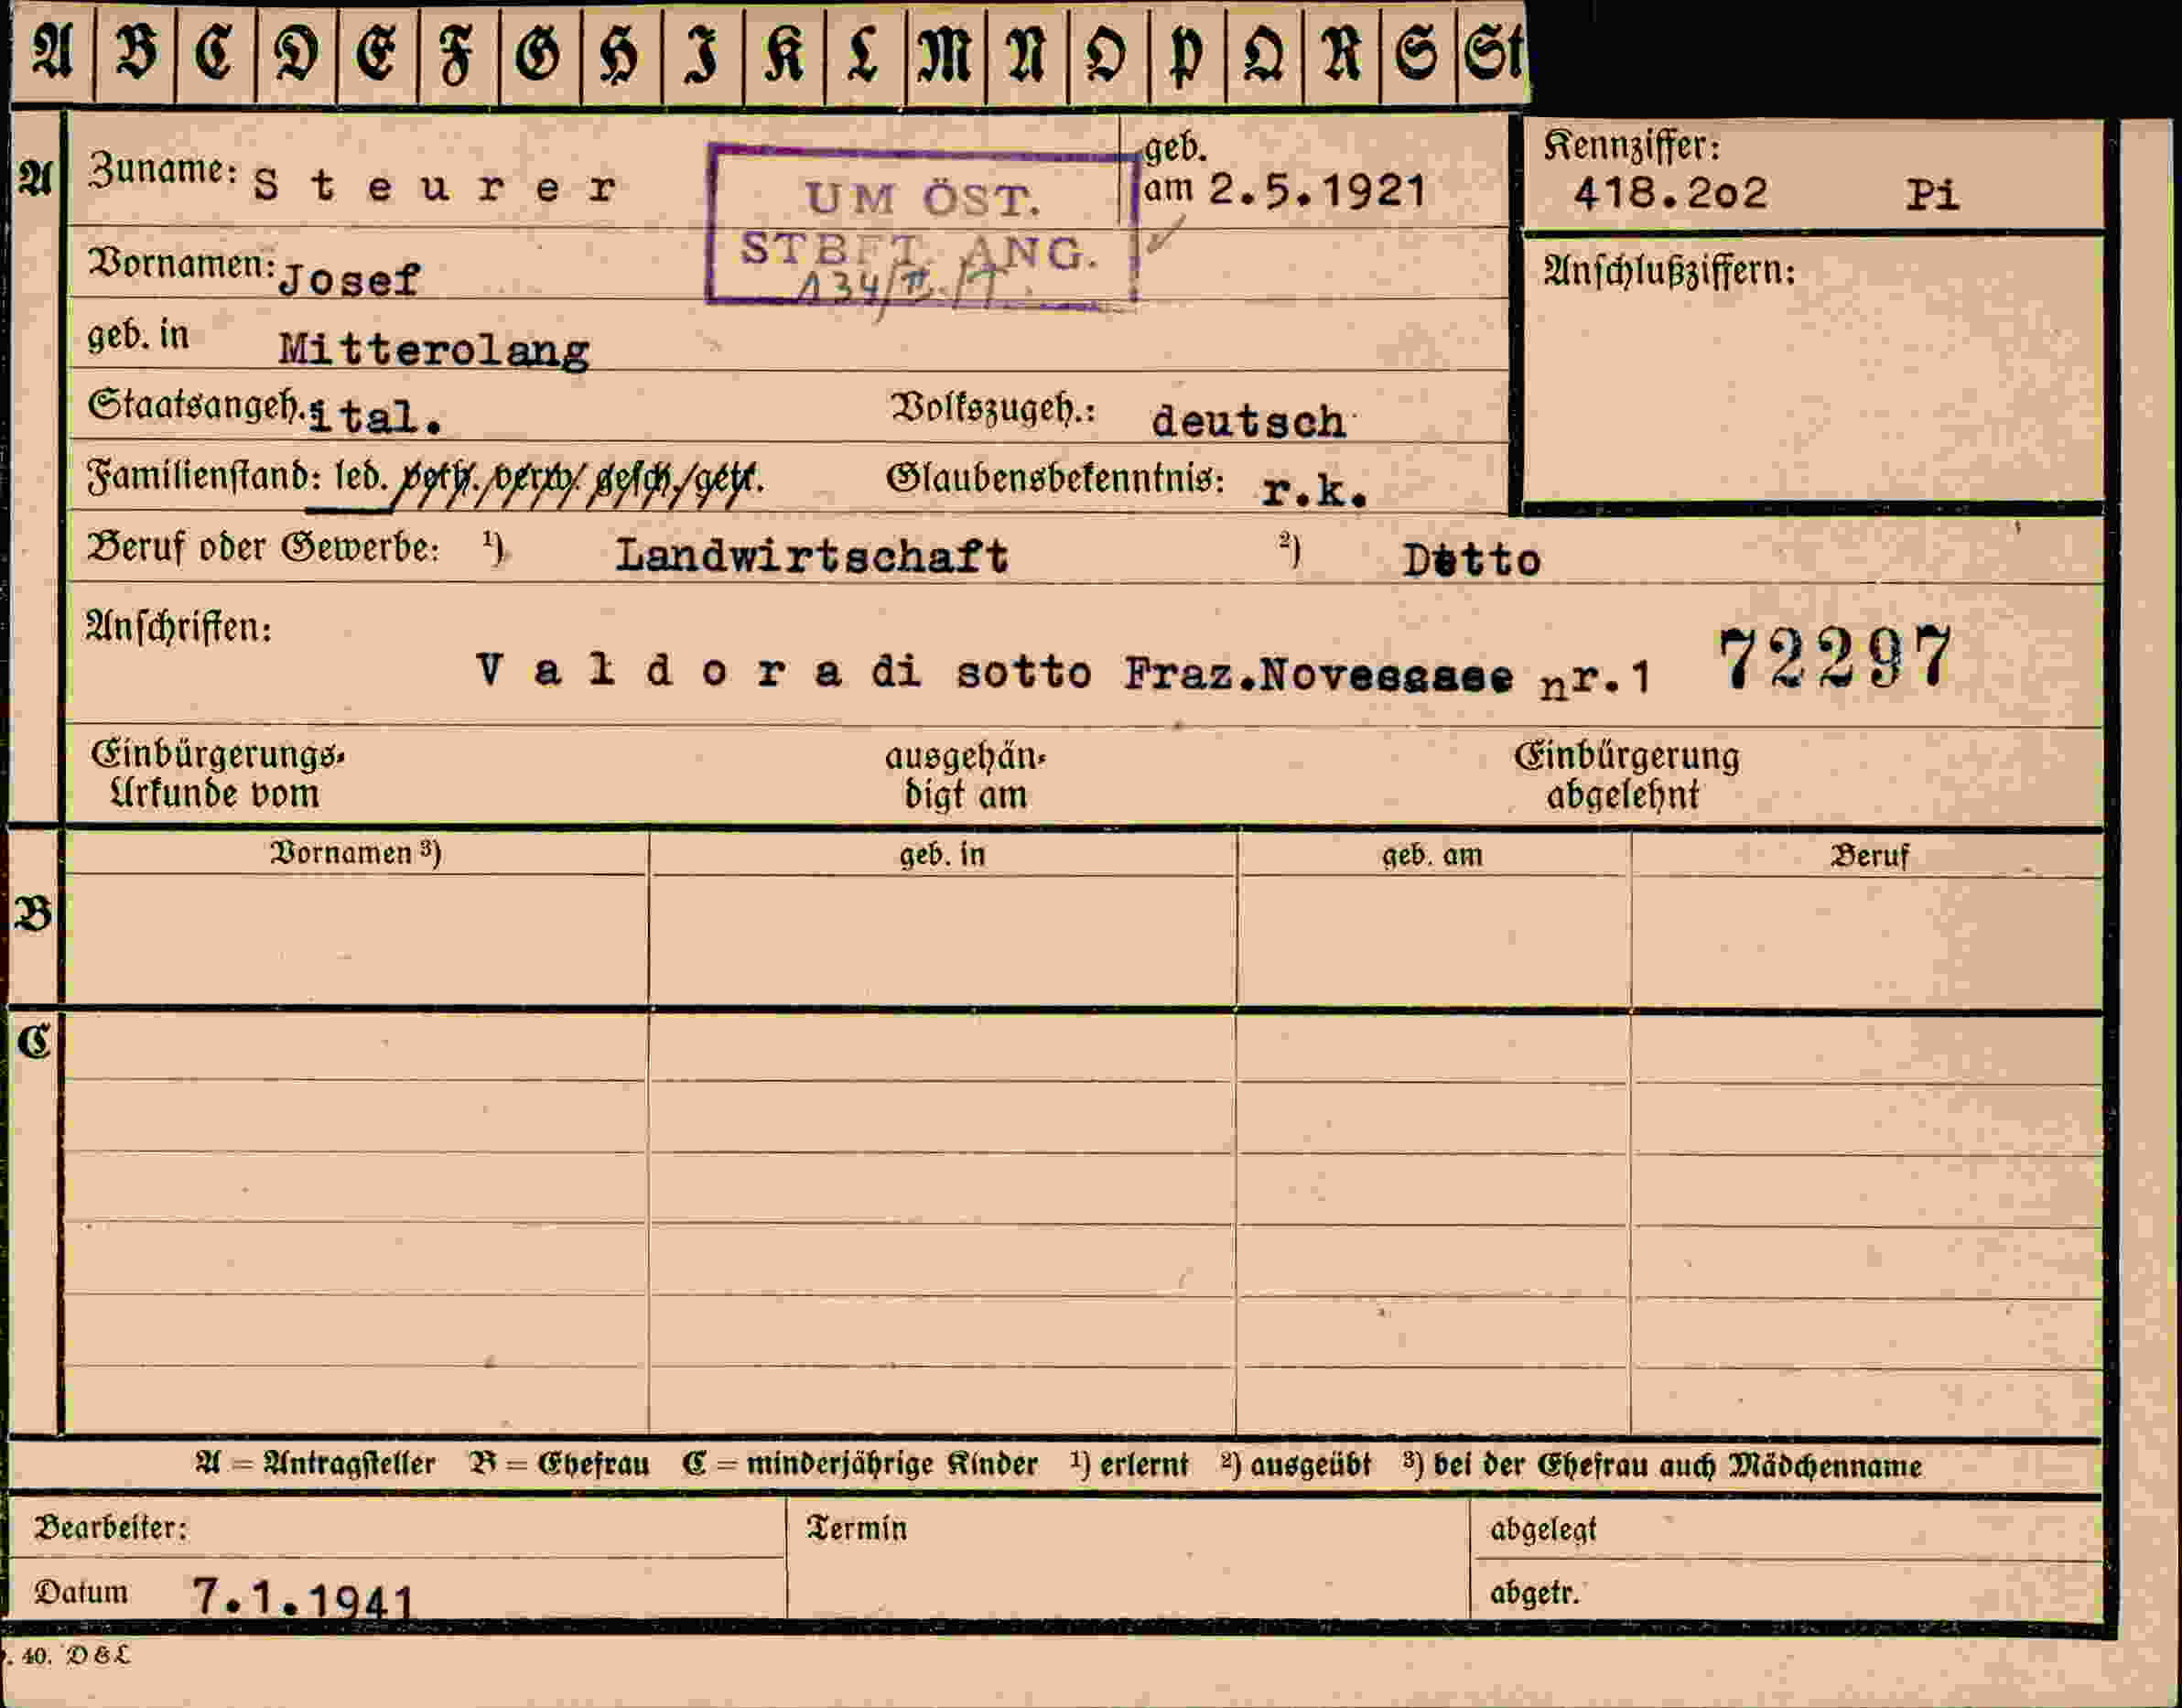Select the R index tab
2182x1708 pixels.
(1342, 53)
